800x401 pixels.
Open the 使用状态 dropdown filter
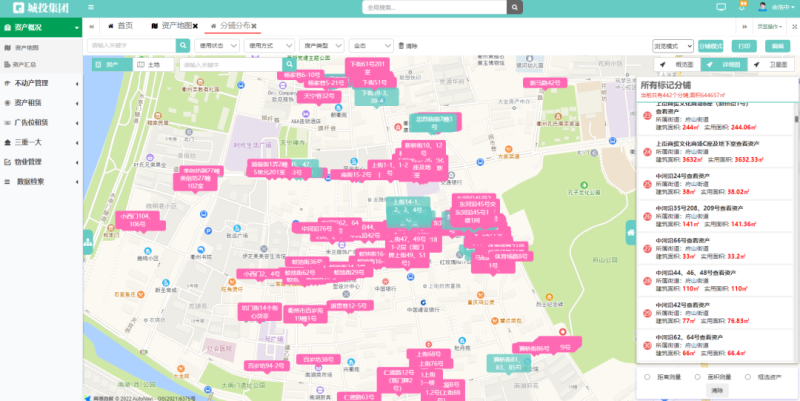tap(217, 46)
